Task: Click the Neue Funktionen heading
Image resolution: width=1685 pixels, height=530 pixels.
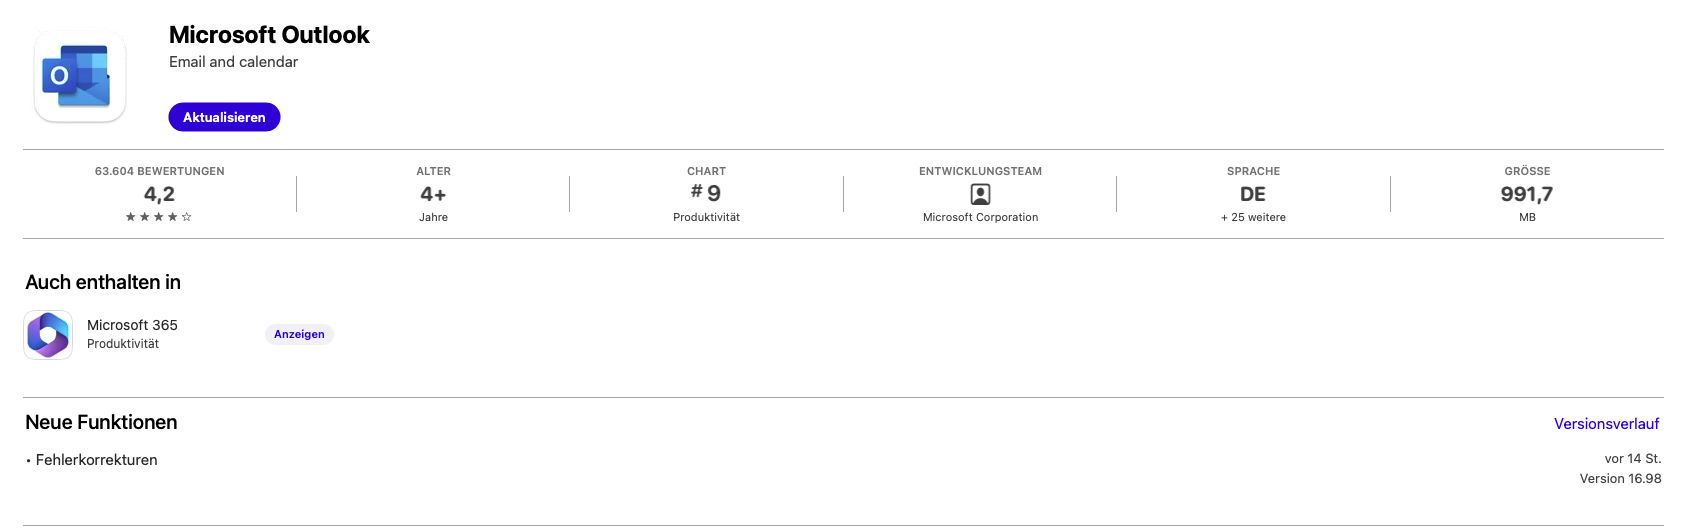Action: coord(101,422)
